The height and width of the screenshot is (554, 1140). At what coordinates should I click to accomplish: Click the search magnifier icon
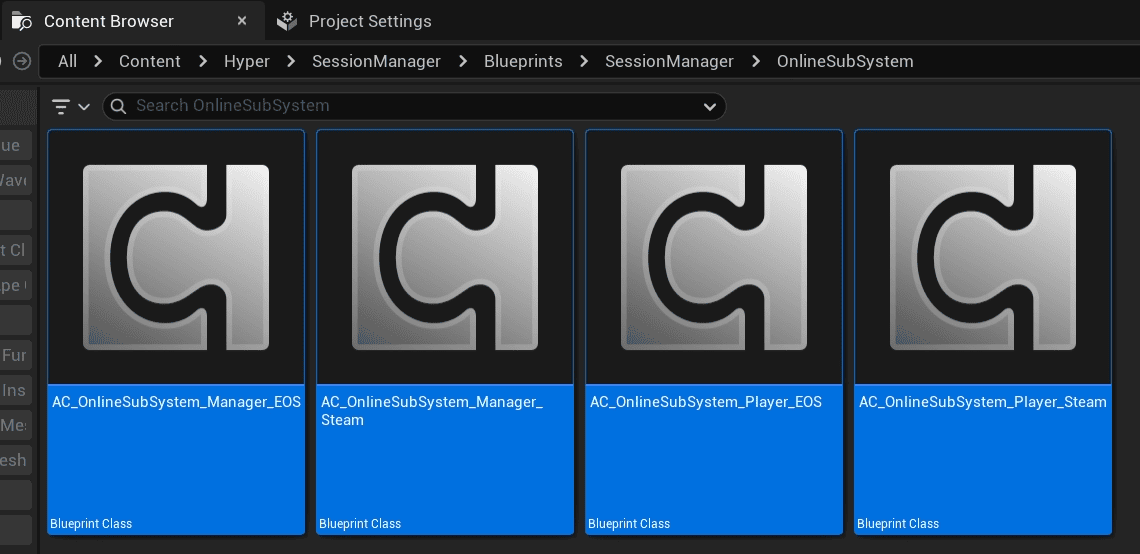tap(119, 106)
